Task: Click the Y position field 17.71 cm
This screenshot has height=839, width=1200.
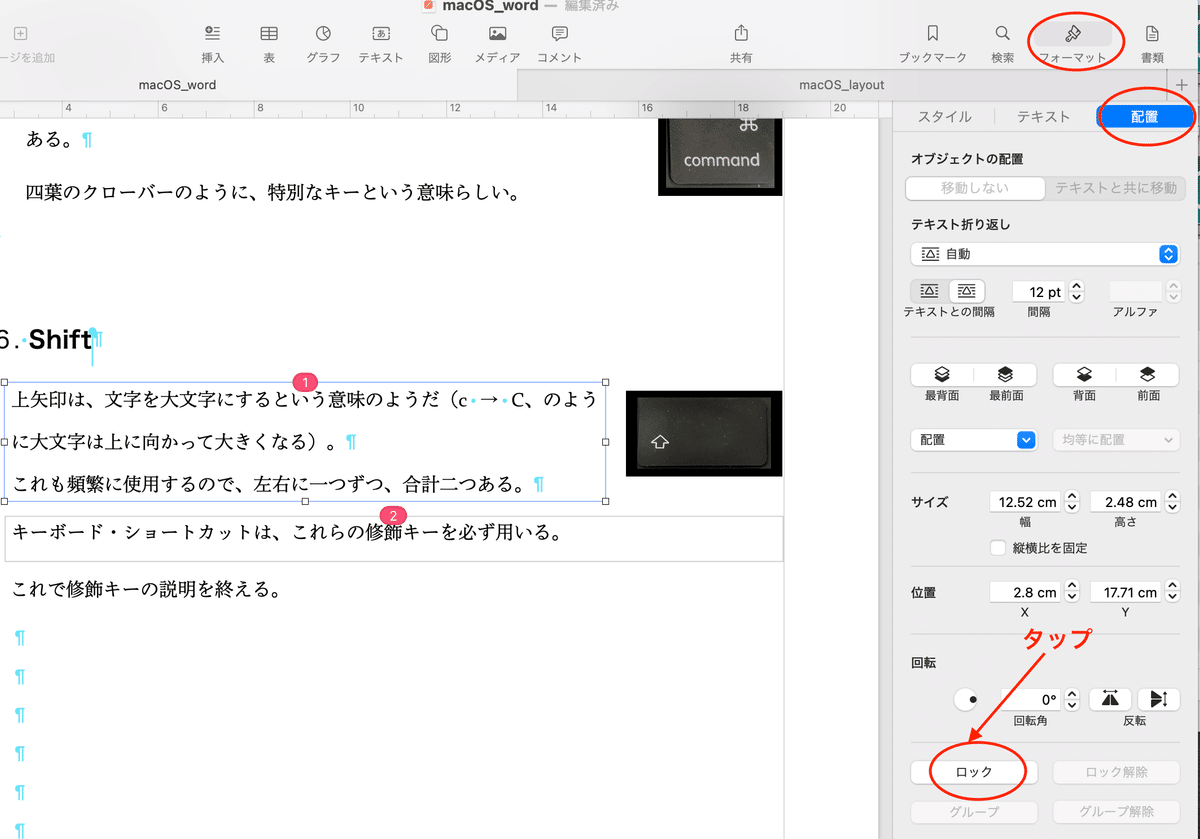Action: point(1126,592)
